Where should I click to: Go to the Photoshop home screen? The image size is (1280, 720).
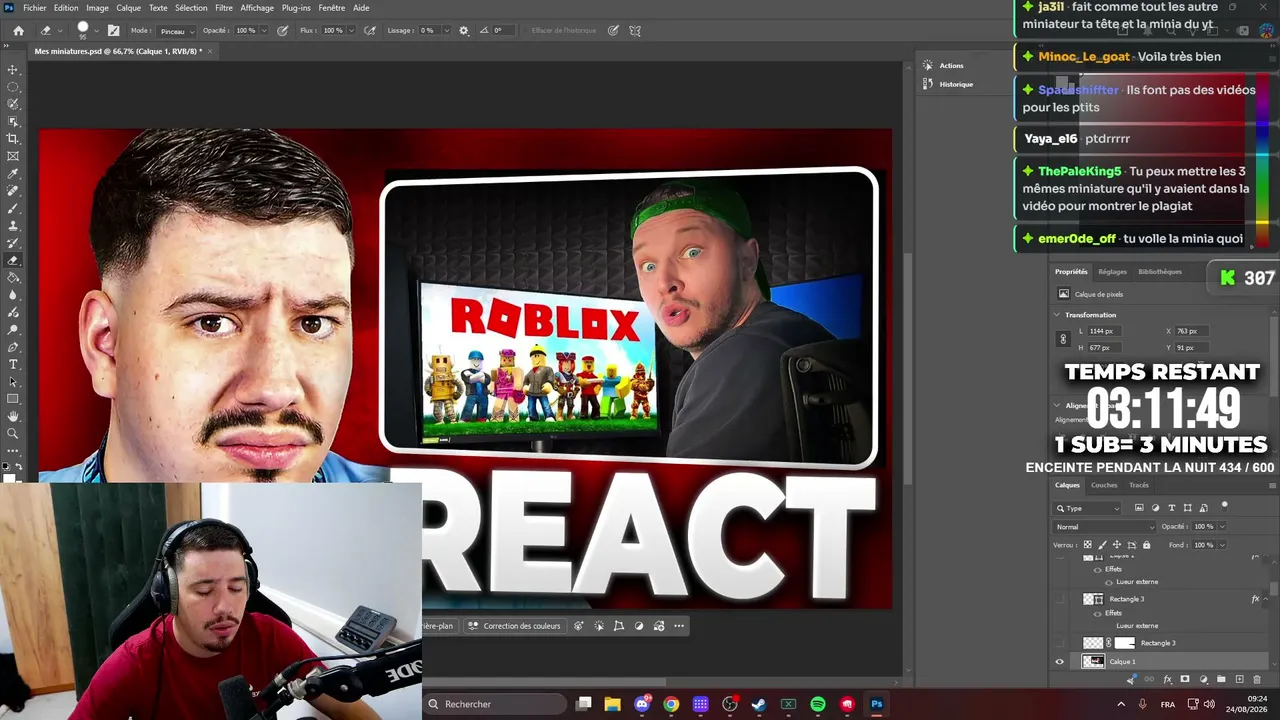click(x=18, y=31)
